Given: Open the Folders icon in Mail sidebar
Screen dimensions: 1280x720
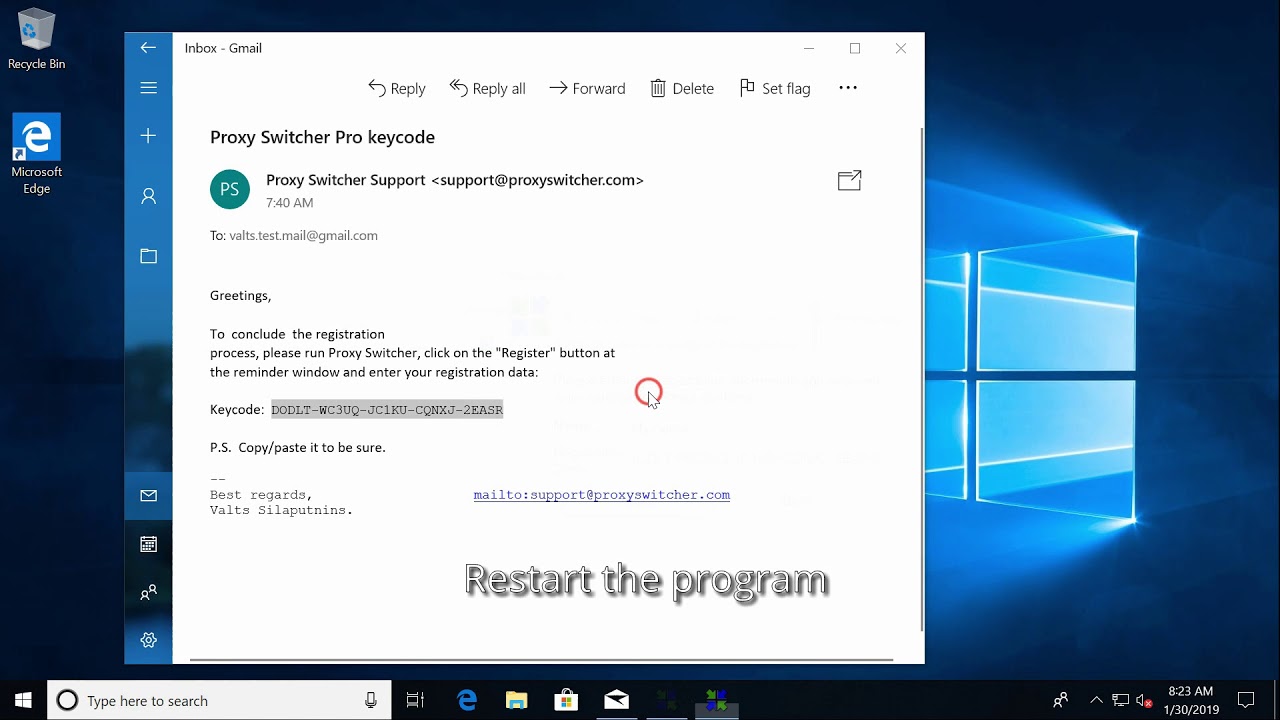Looking at the screenshot, I should [148, 256].
